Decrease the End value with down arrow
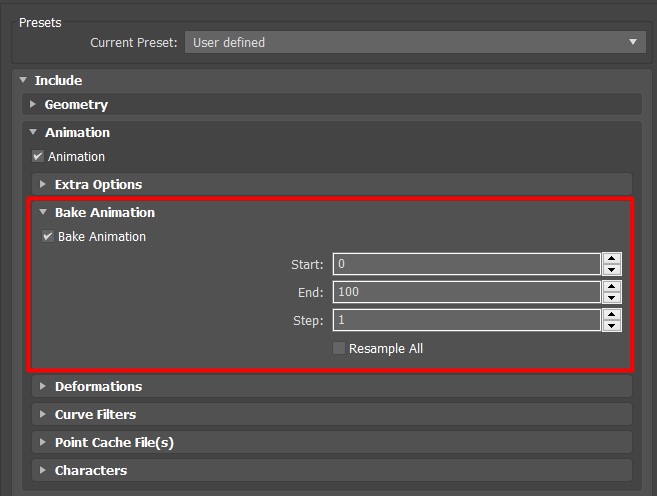 click(x=612, y=298)
